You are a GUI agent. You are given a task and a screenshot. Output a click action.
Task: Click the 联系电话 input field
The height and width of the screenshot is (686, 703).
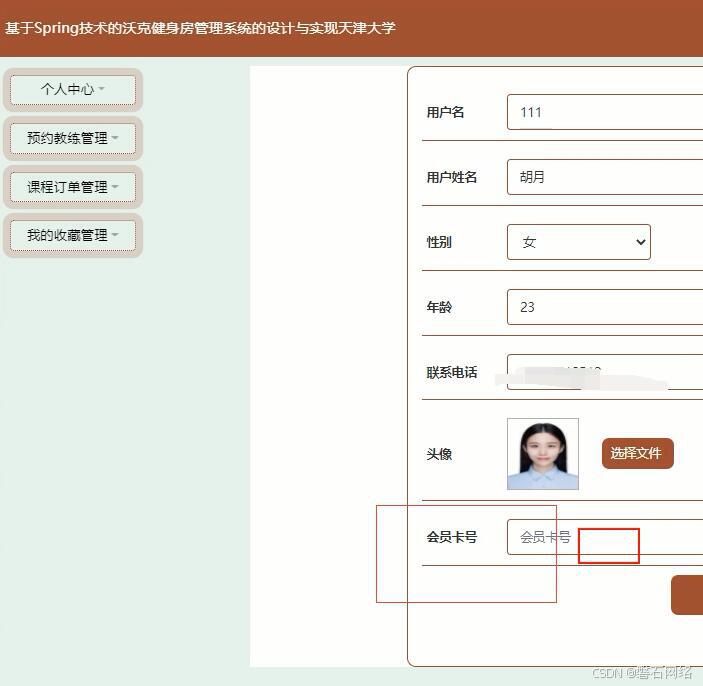pos(605,372)
